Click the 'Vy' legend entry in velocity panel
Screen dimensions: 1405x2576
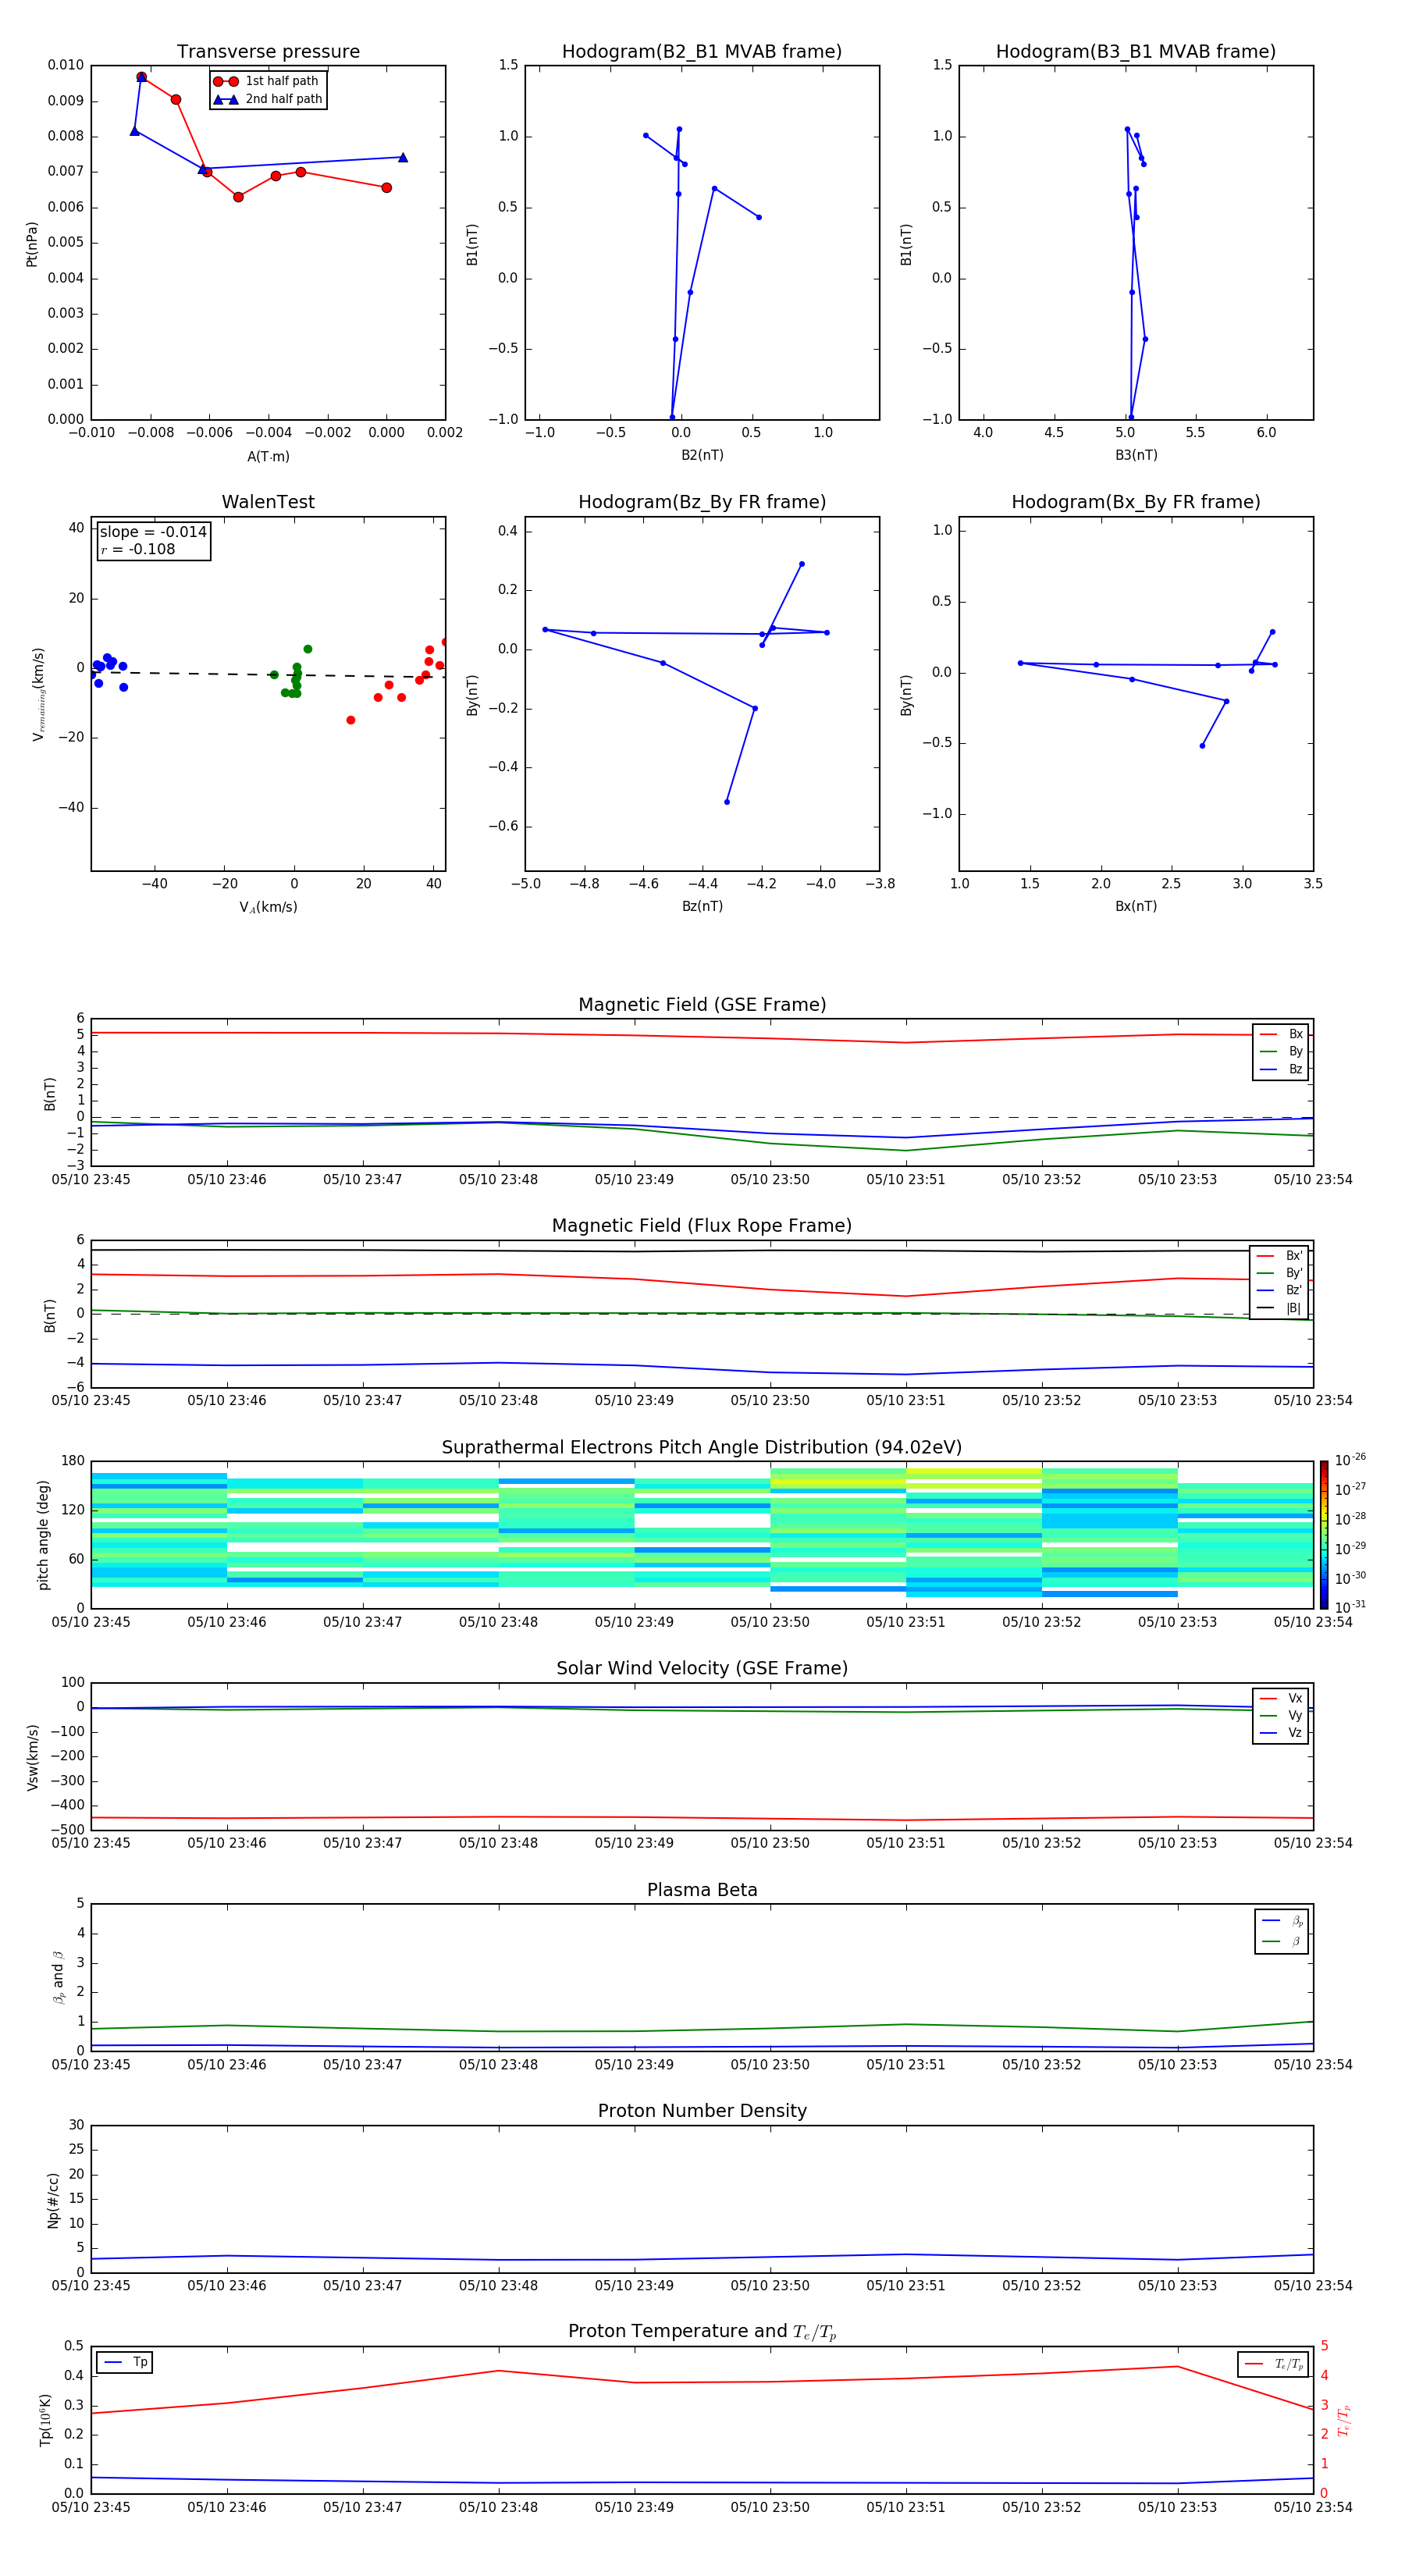(1281, 1715)
